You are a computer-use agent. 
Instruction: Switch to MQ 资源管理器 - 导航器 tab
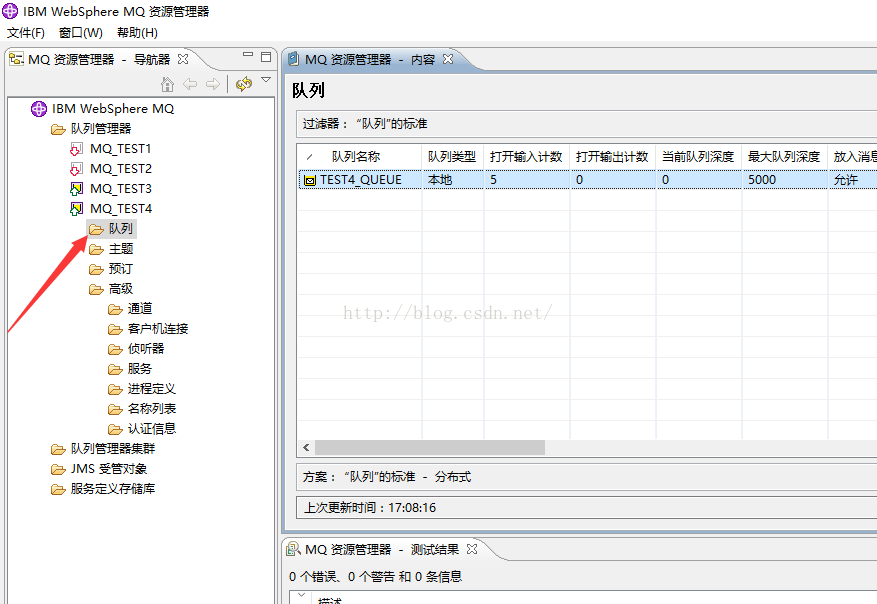click(x=99, y=59)
